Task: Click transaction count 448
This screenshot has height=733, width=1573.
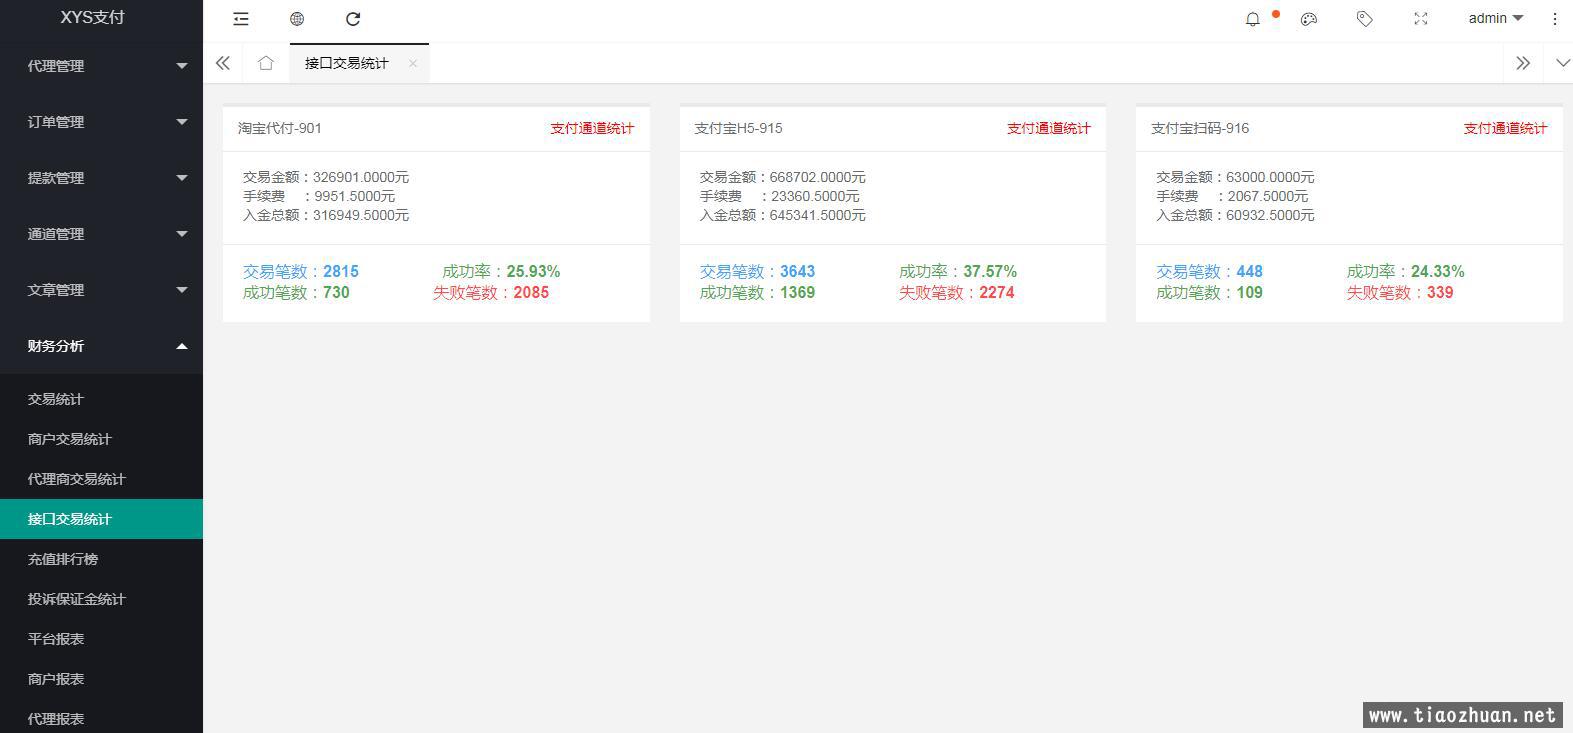Action: [1250, 271]
